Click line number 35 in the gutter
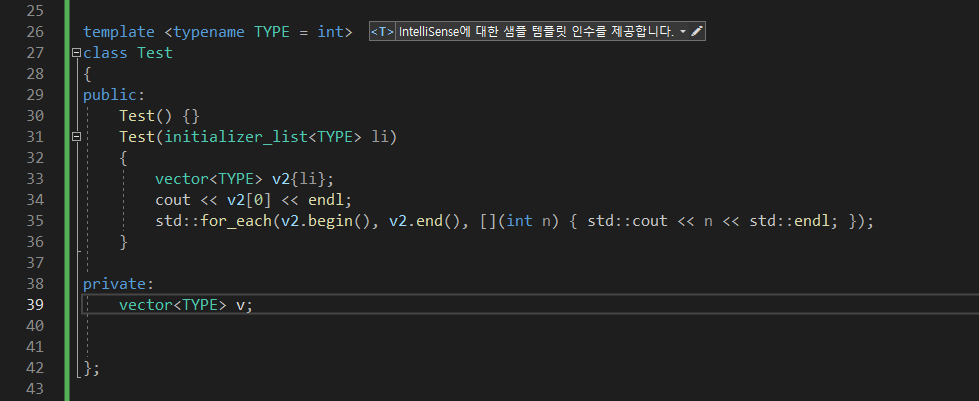The height and width of the screenshot is (401, 979). point(36,220)
